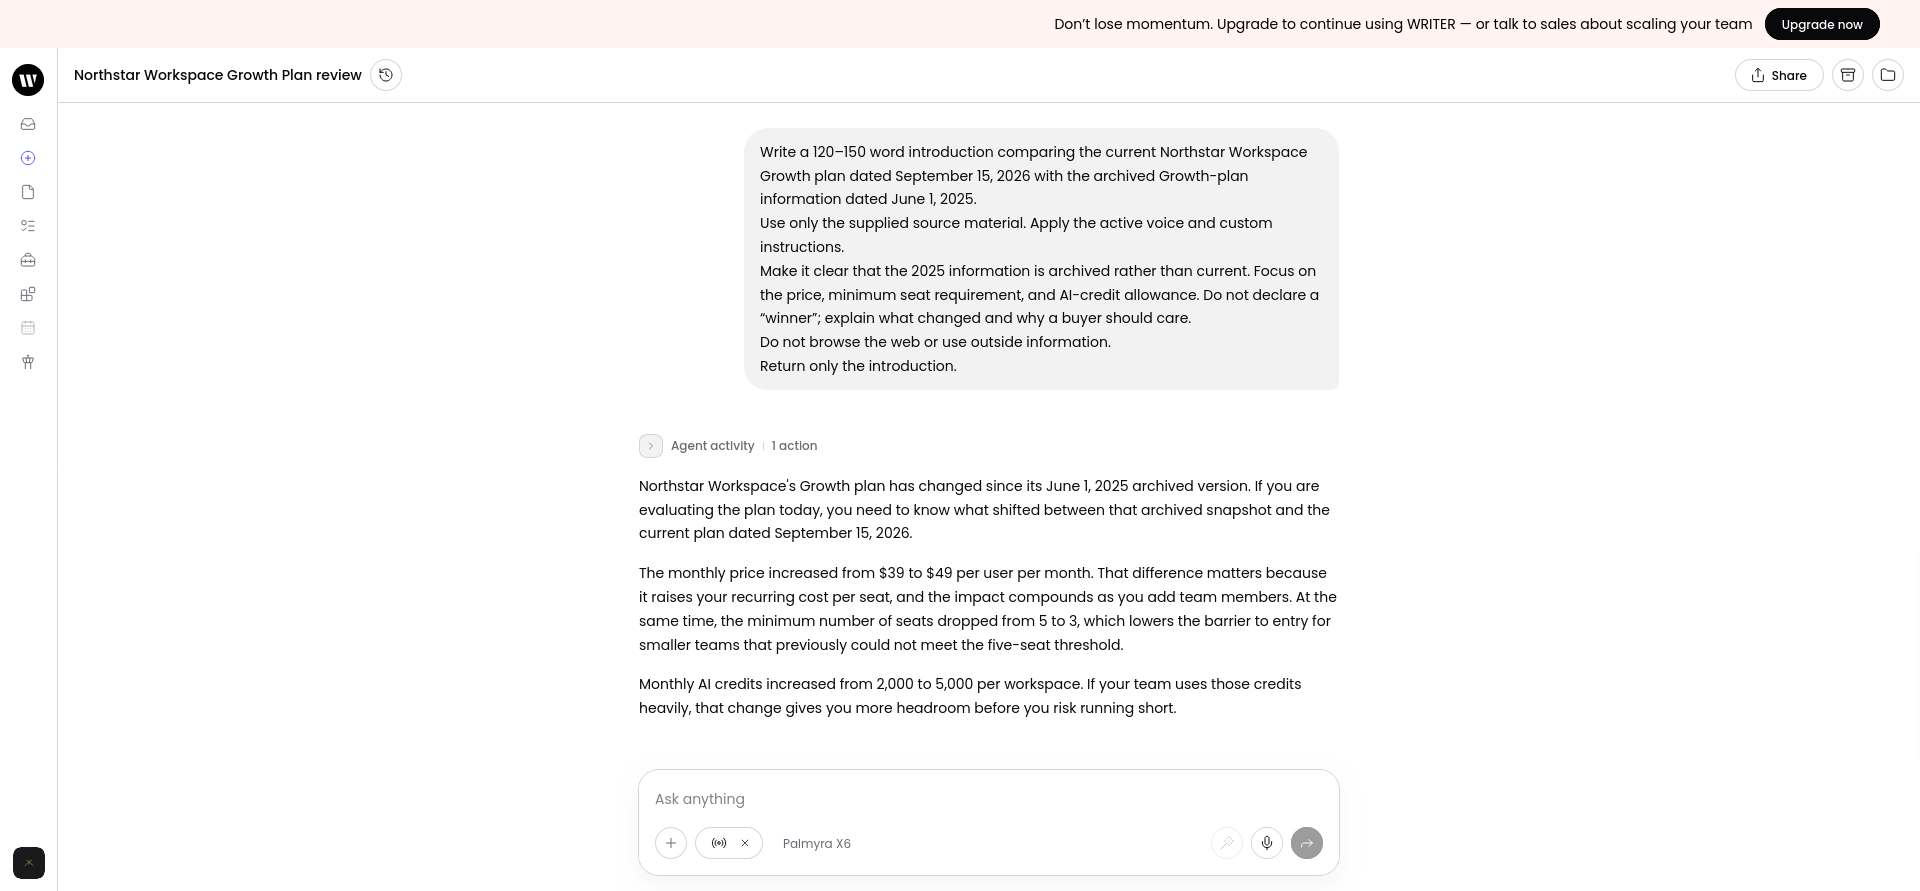Open the calendar icon in sidebar
The height and width of the screenshot is (891, 1920).
tap(28, 328)
